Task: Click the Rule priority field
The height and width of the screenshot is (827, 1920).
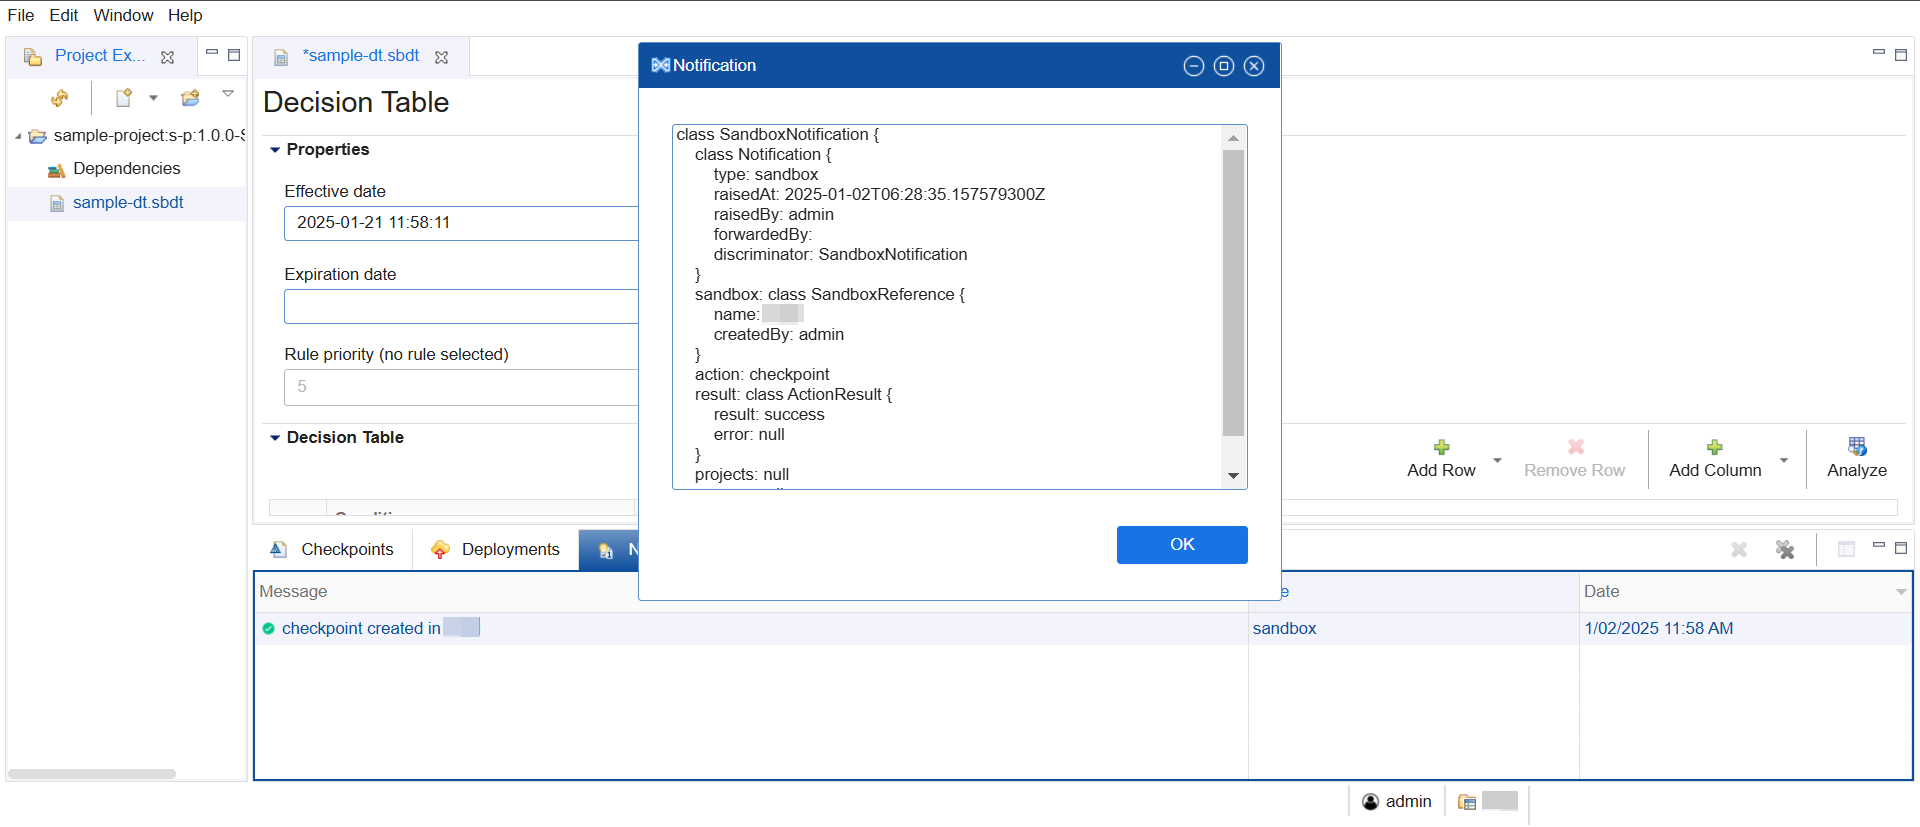Action: point(461,387)
